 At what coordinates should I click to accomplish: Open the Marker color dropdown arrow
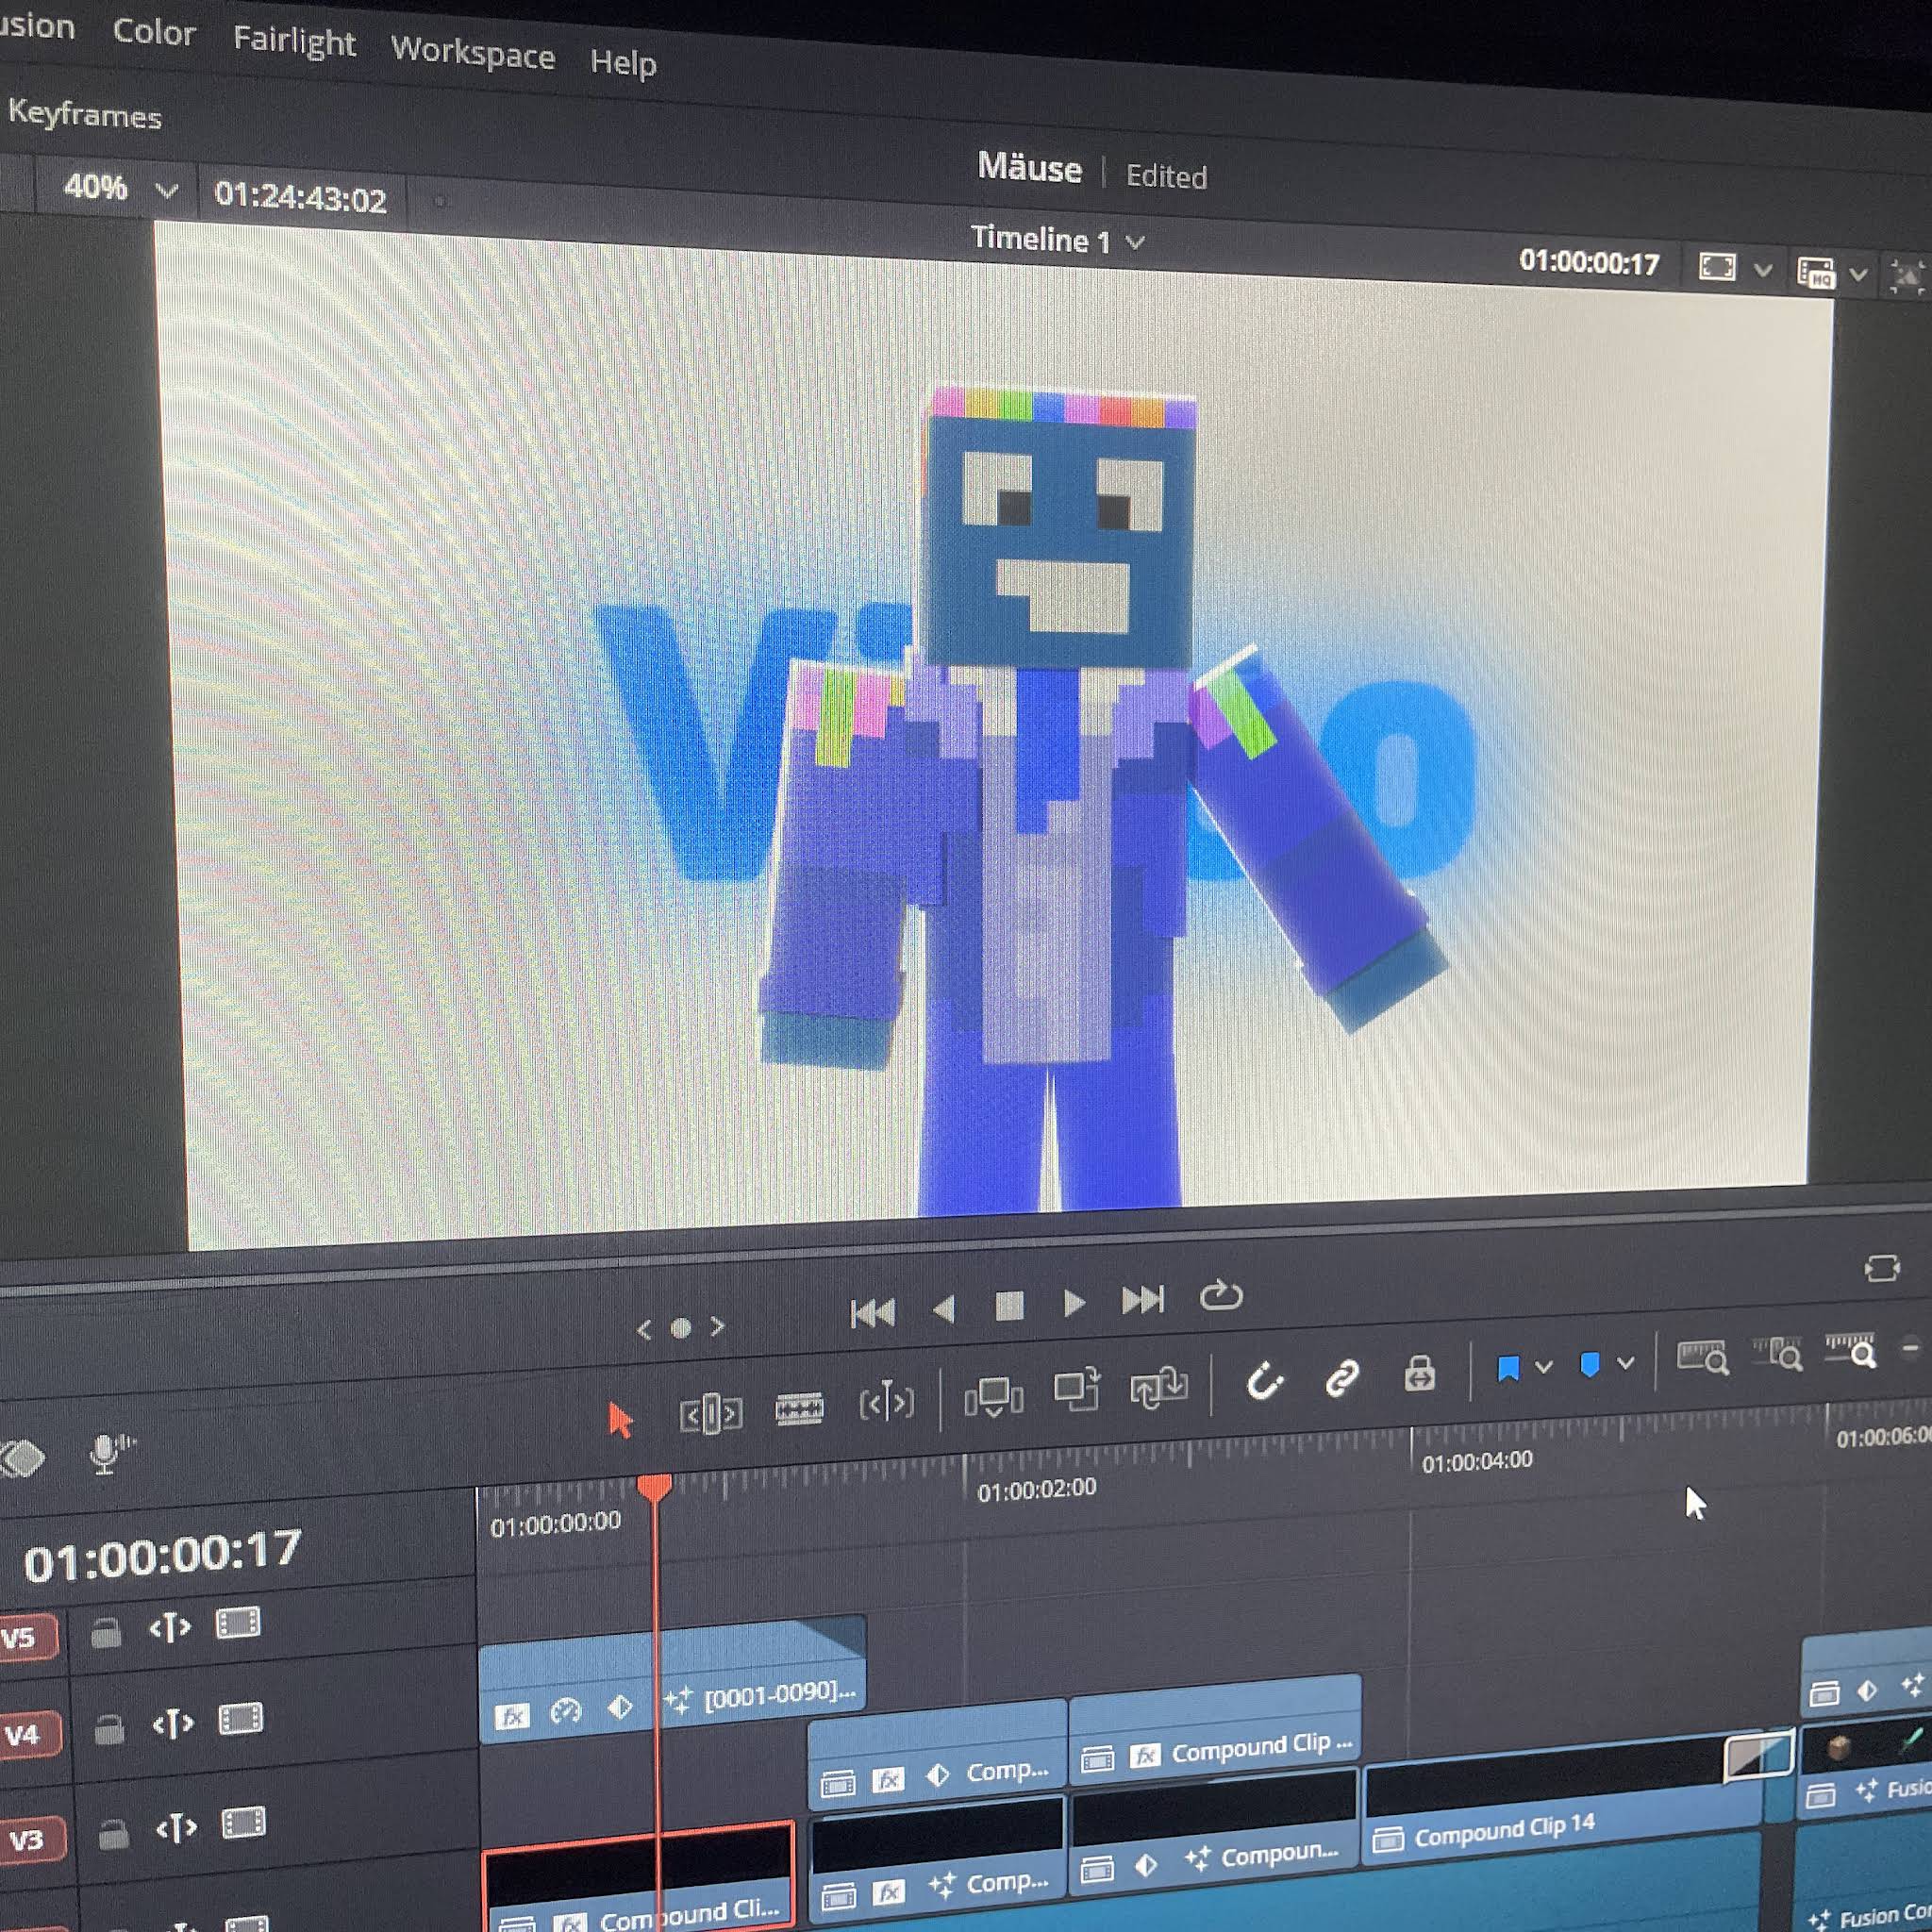click(x=1626, y=1362)
